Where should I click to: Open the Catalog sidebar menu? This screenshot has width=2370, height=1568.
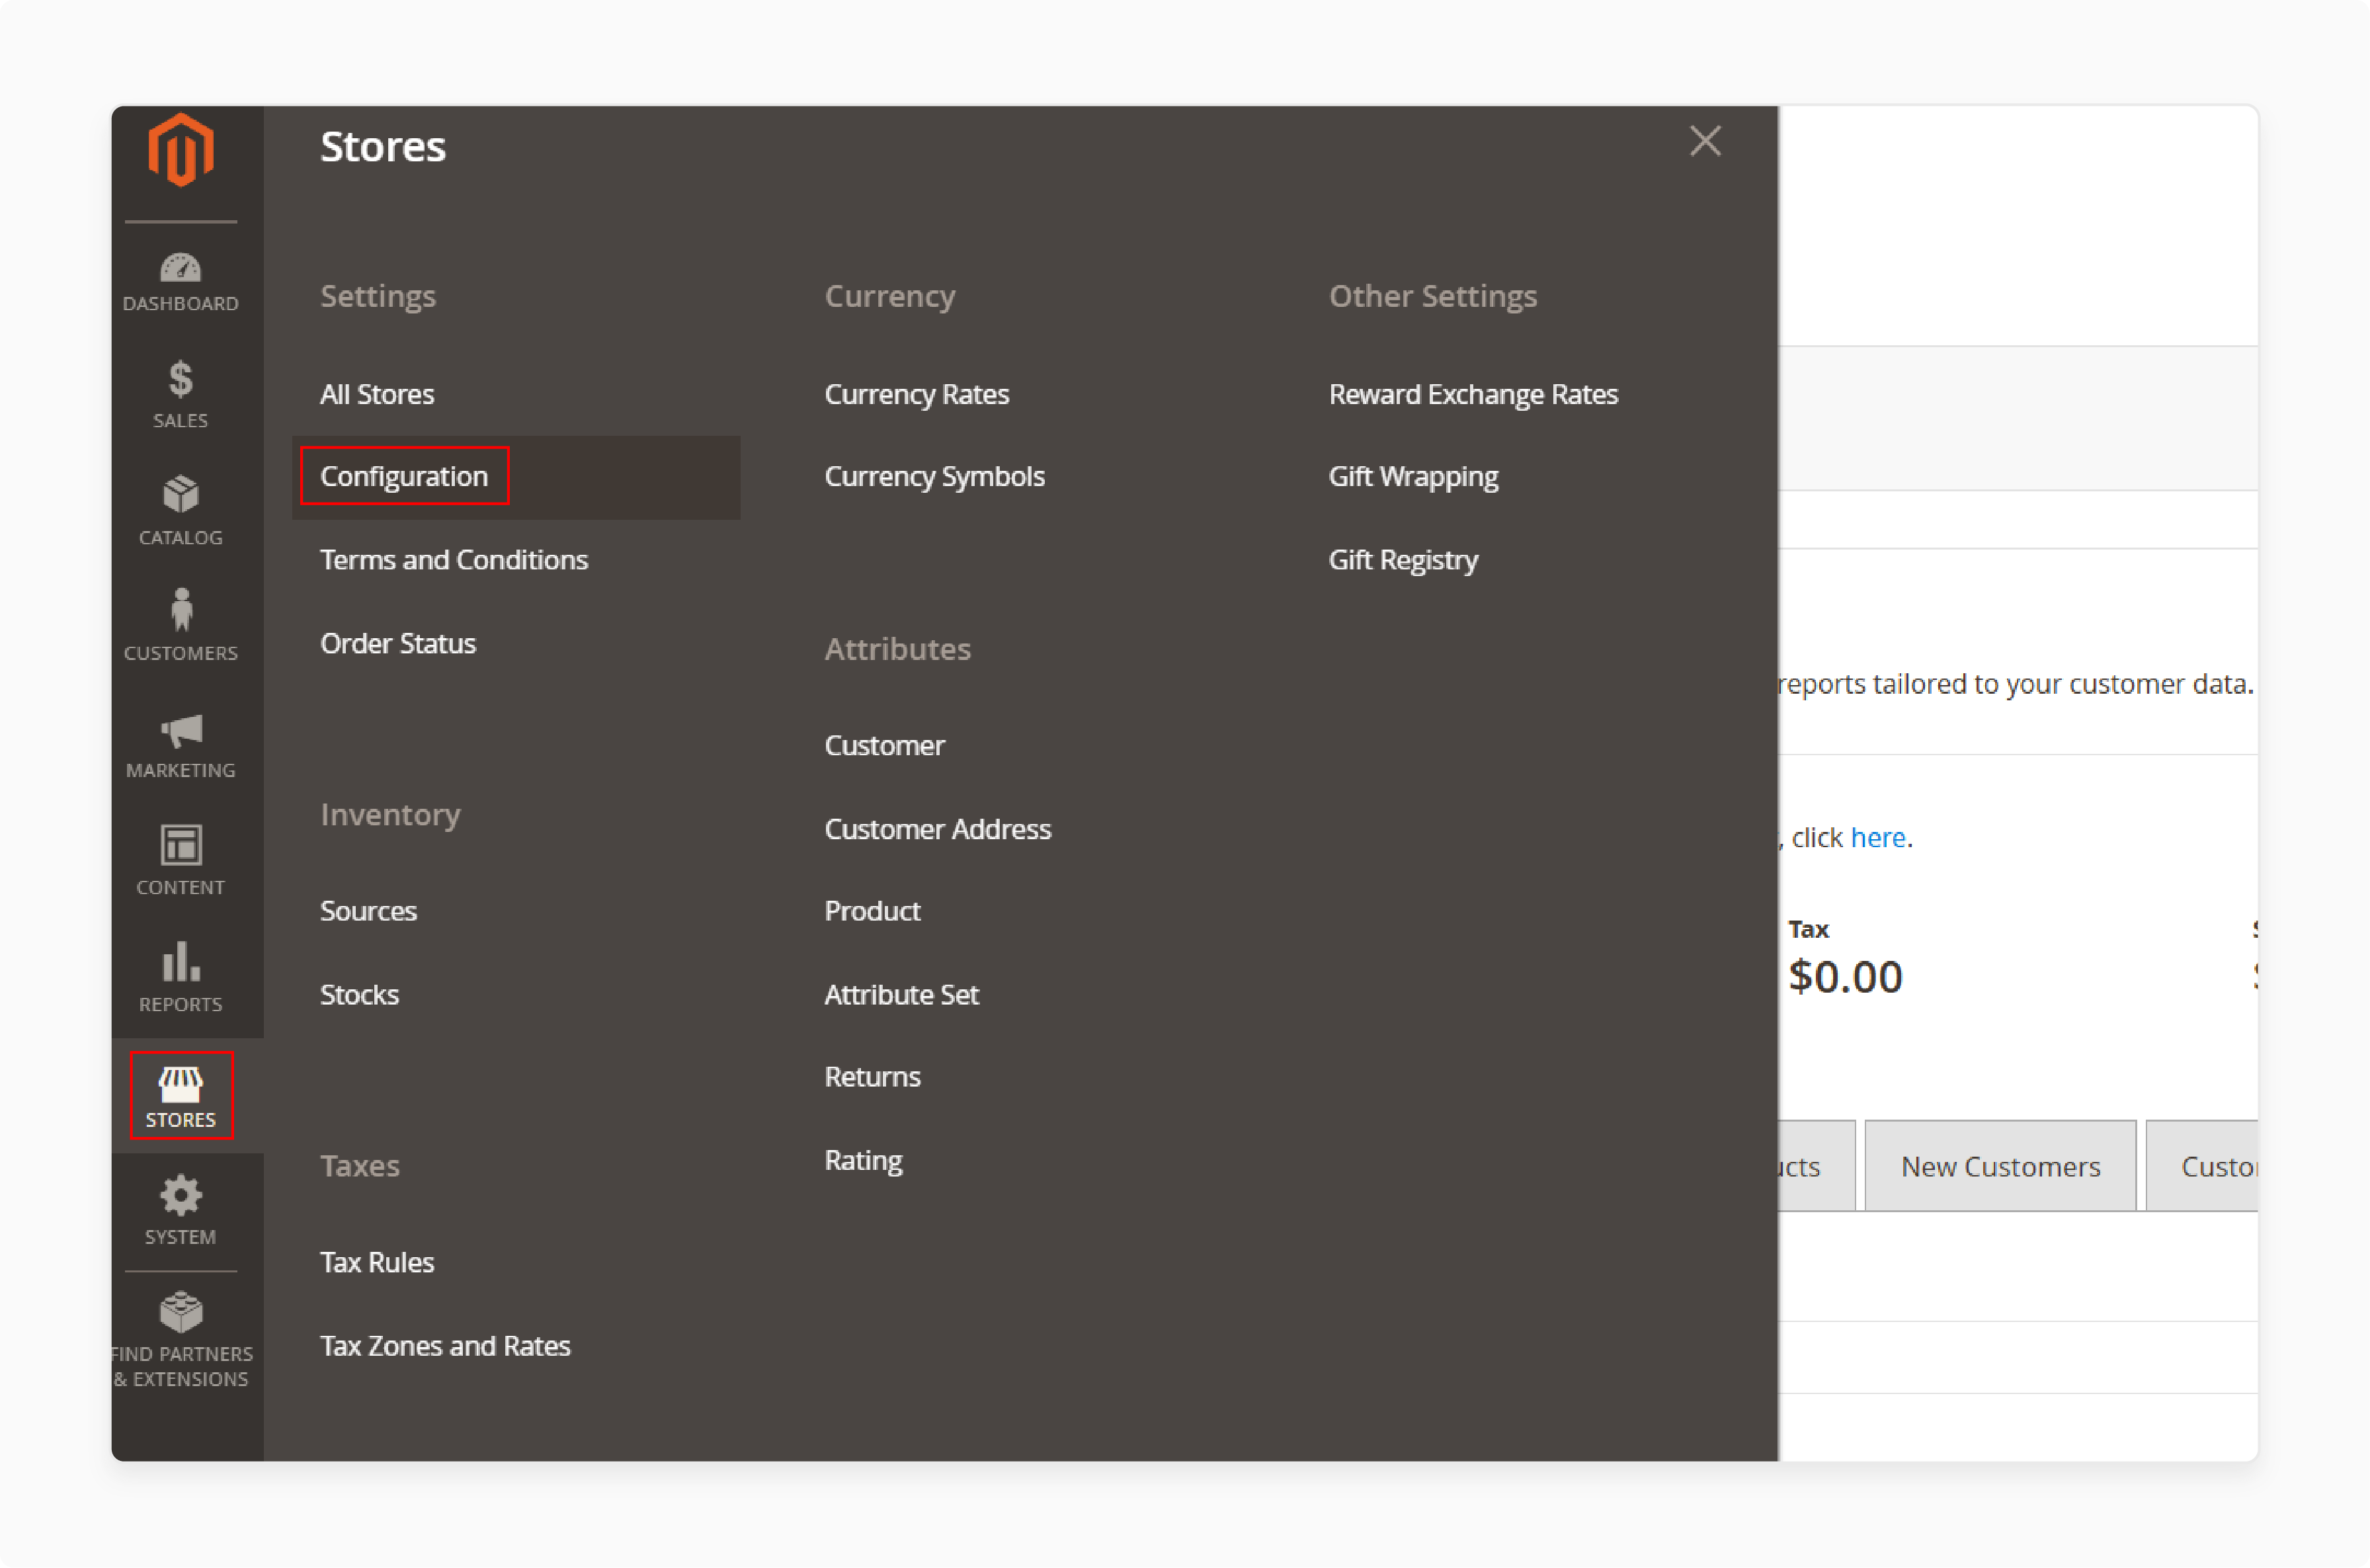click(181, 511)
